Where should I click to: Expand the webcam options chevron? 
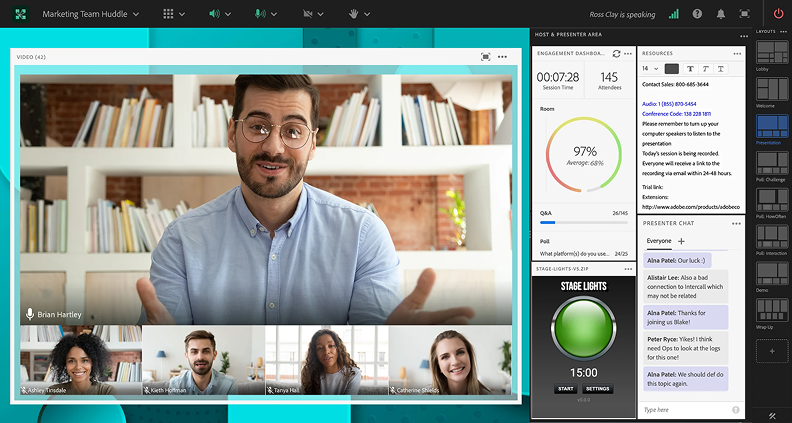point(321,15)
